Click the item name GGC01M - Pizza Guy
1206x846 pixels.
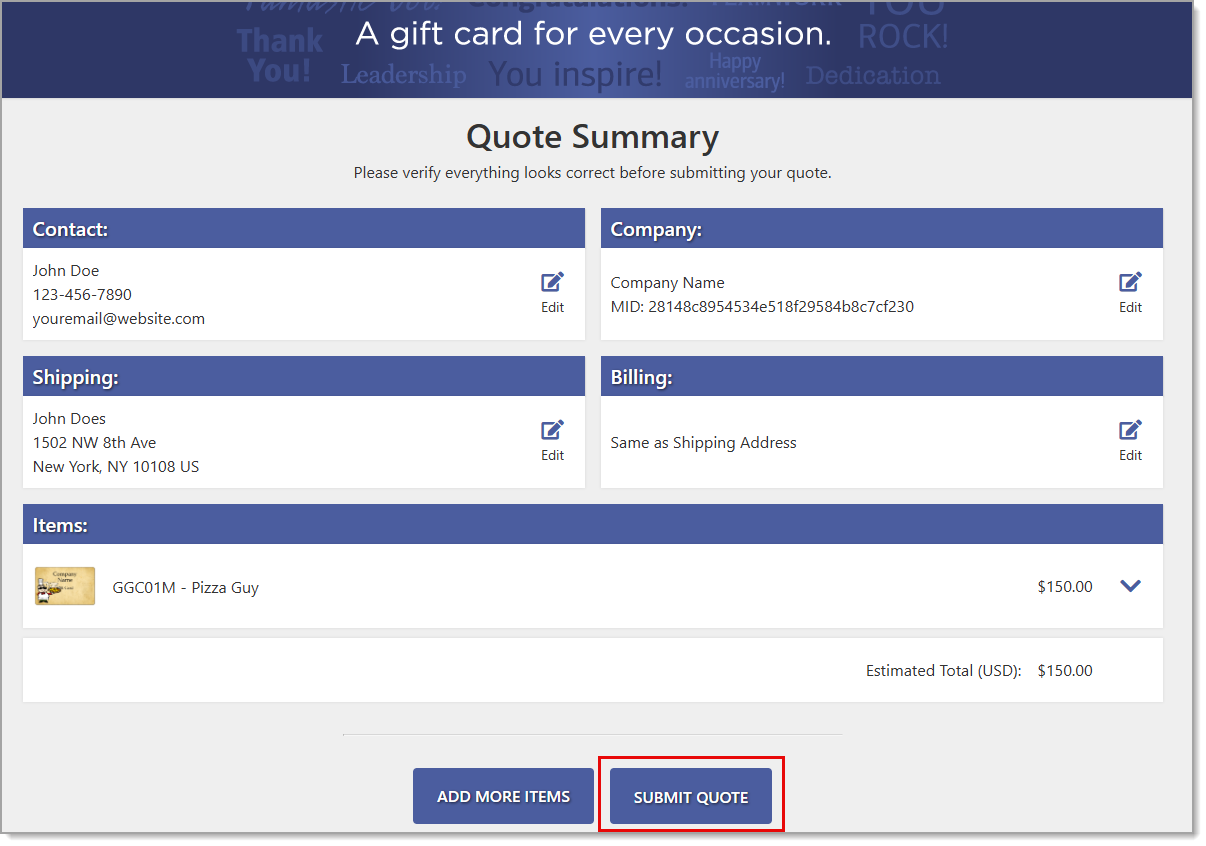click(x=187, y=587)
